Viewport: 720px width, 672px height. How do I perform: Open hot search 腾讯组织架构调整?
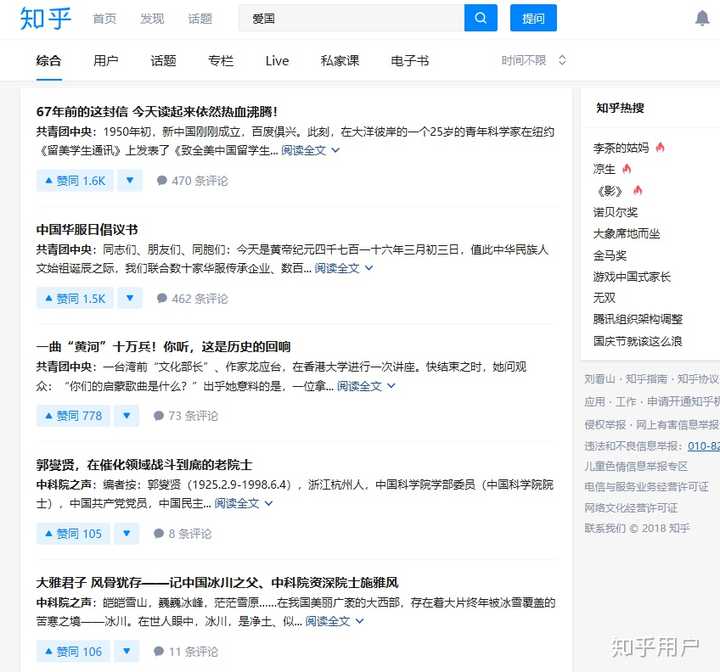tap(637, 319)
